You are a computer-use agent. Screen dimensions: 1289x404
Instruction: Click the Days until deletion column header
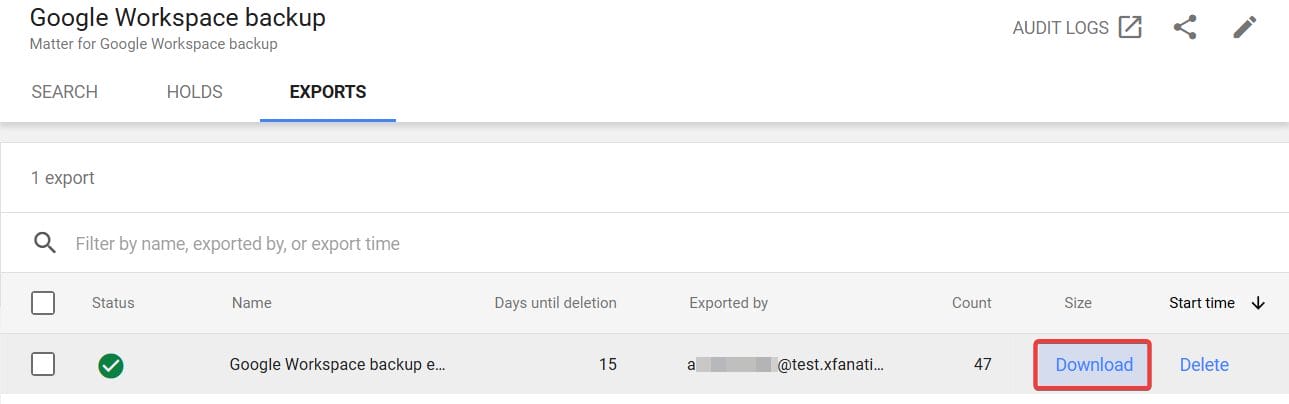[555, 303]
